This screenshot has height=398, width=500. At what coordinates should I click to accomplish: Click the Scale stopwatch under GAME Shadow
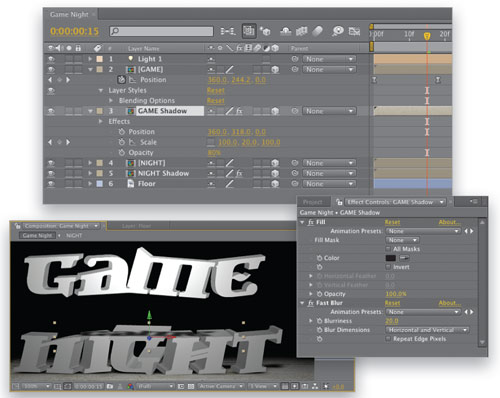[x=122, y=142]
